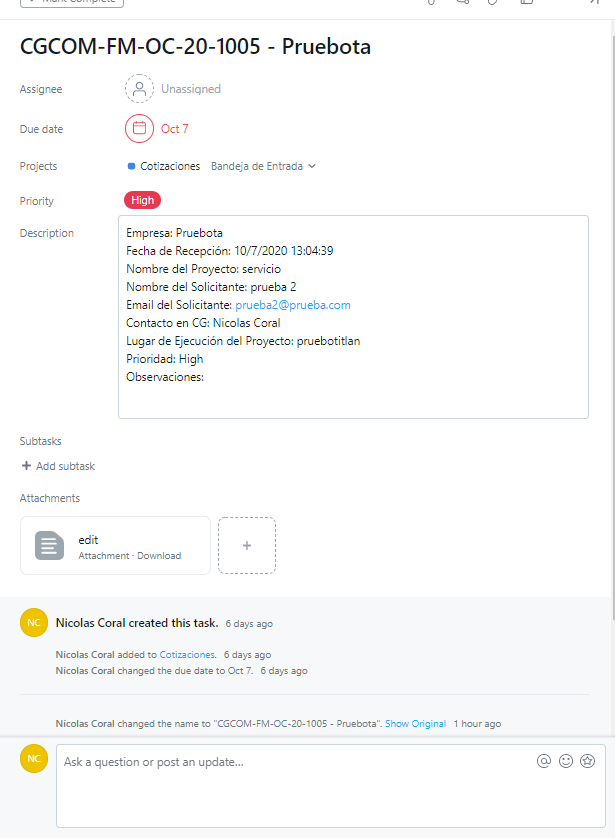Screen dimensions: 615x838
Task: Mark the task complete
Action: click(72, 2)
